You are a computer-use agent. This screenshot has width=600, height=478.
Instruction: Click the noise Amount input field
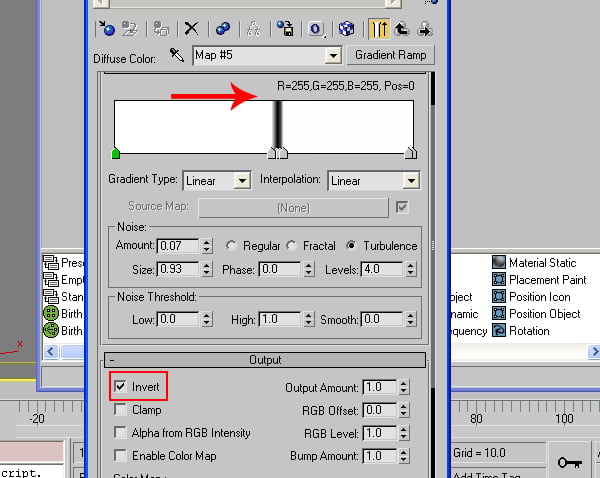178,245
